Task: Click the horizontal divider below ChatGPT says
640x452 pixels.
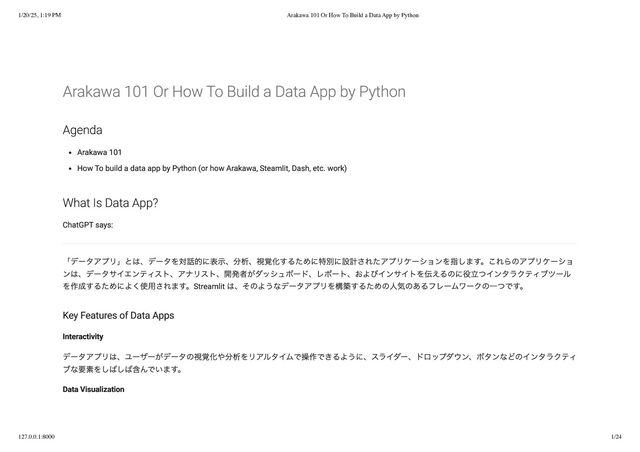Action: point(320,243)
